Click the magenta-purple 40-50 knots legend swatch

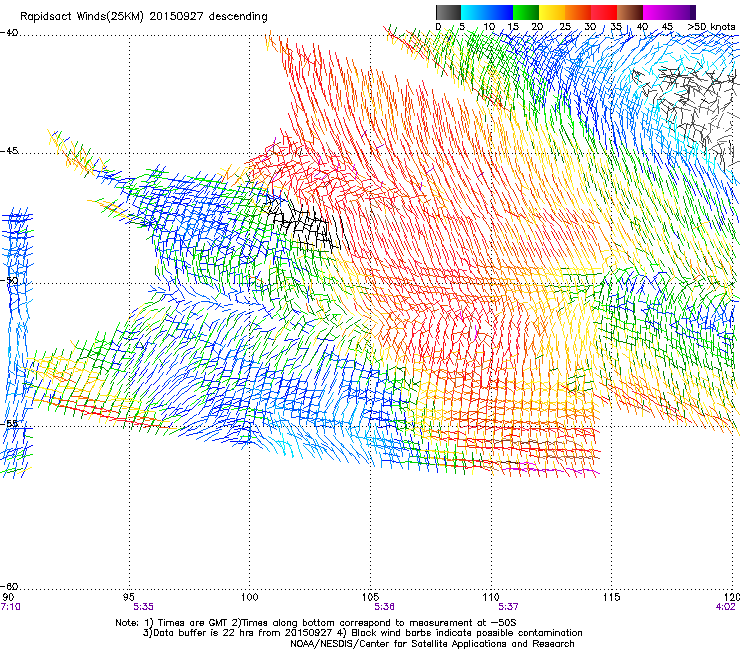[669, 12]
